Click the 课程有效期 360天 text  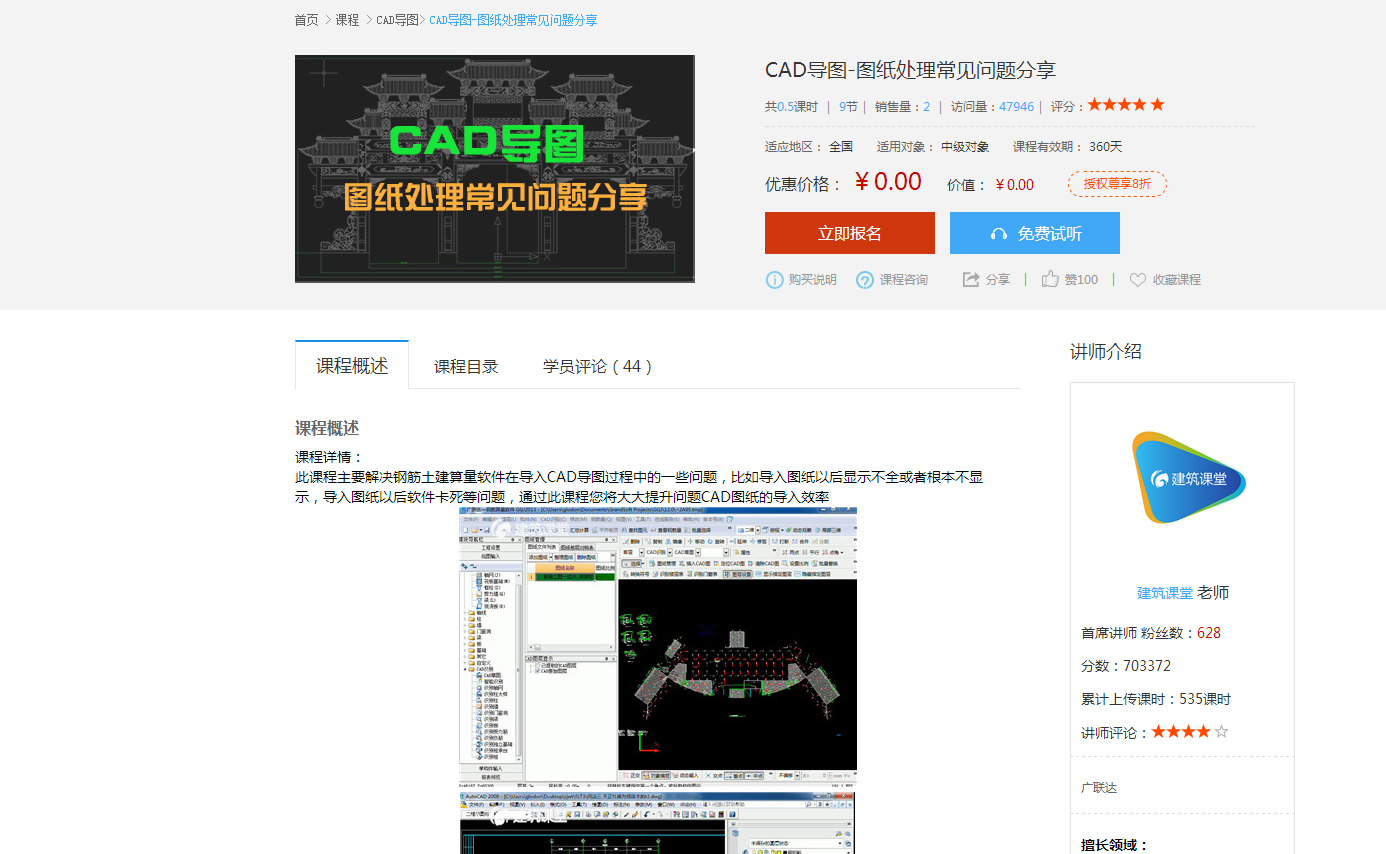click(1068, 147)
